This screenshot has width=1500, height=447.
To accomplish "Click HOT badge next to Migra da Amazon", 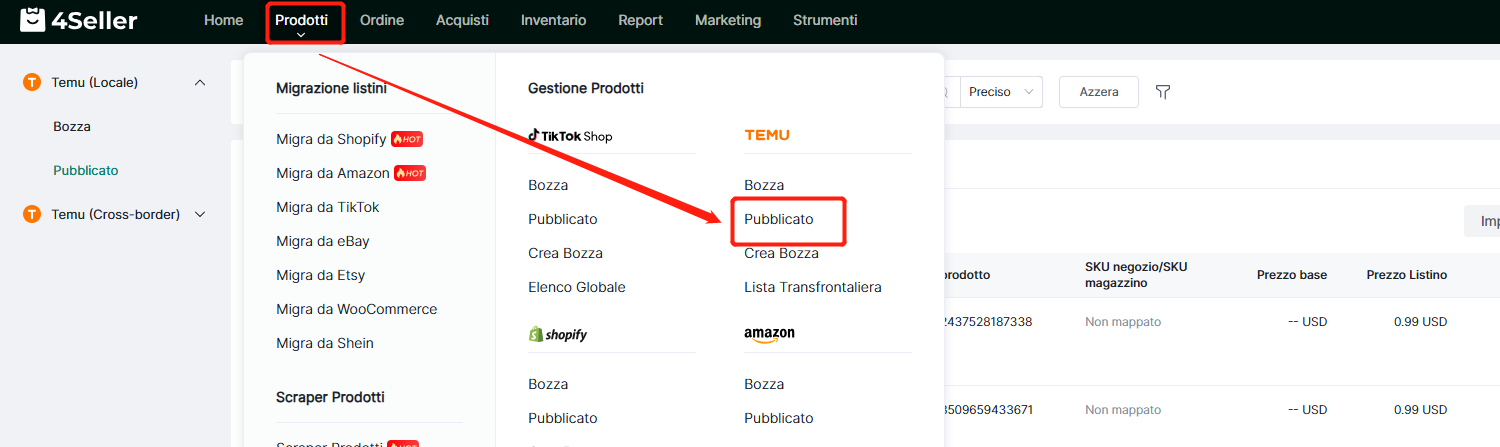I will point(410,173).
